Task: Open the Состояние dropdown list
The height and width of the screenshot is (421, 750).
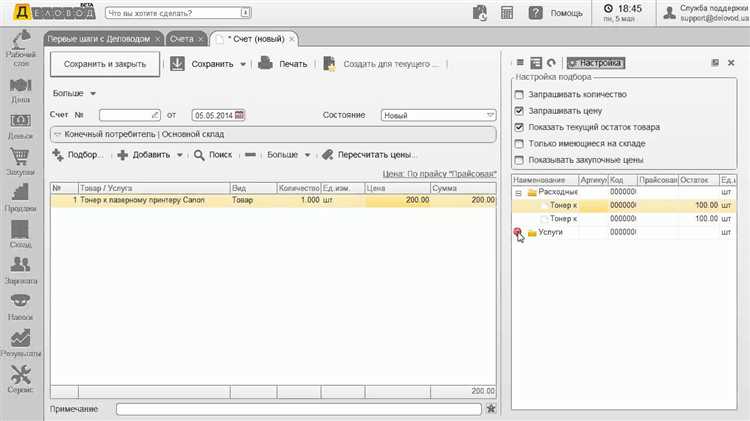Action: [491, 115]
